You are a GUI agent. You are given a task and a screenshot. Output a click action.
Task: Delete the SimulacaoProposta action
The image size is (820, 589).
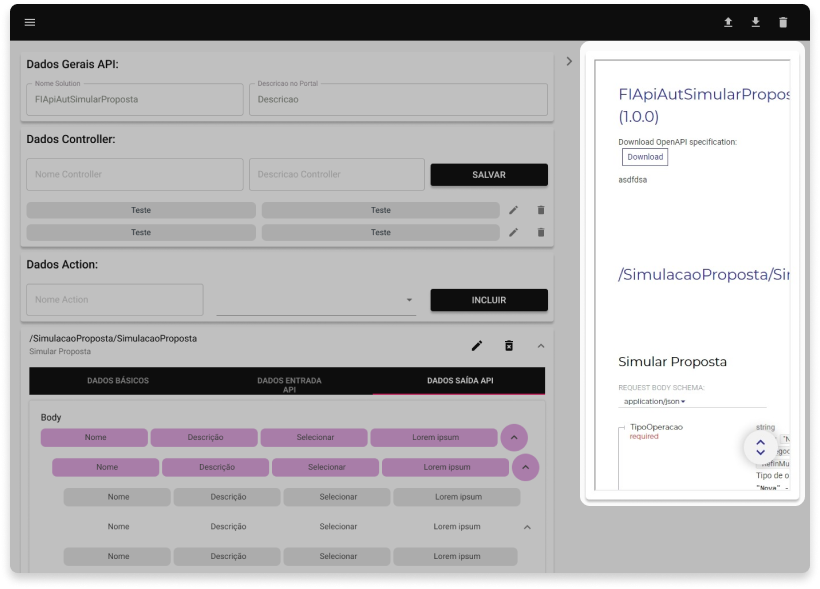[509, 345]
